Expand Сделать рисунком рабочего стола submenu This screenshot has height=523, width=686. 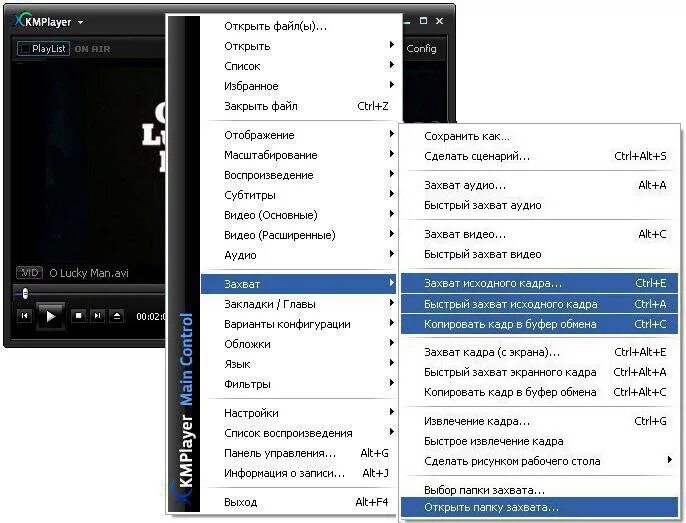pos(539,461)
